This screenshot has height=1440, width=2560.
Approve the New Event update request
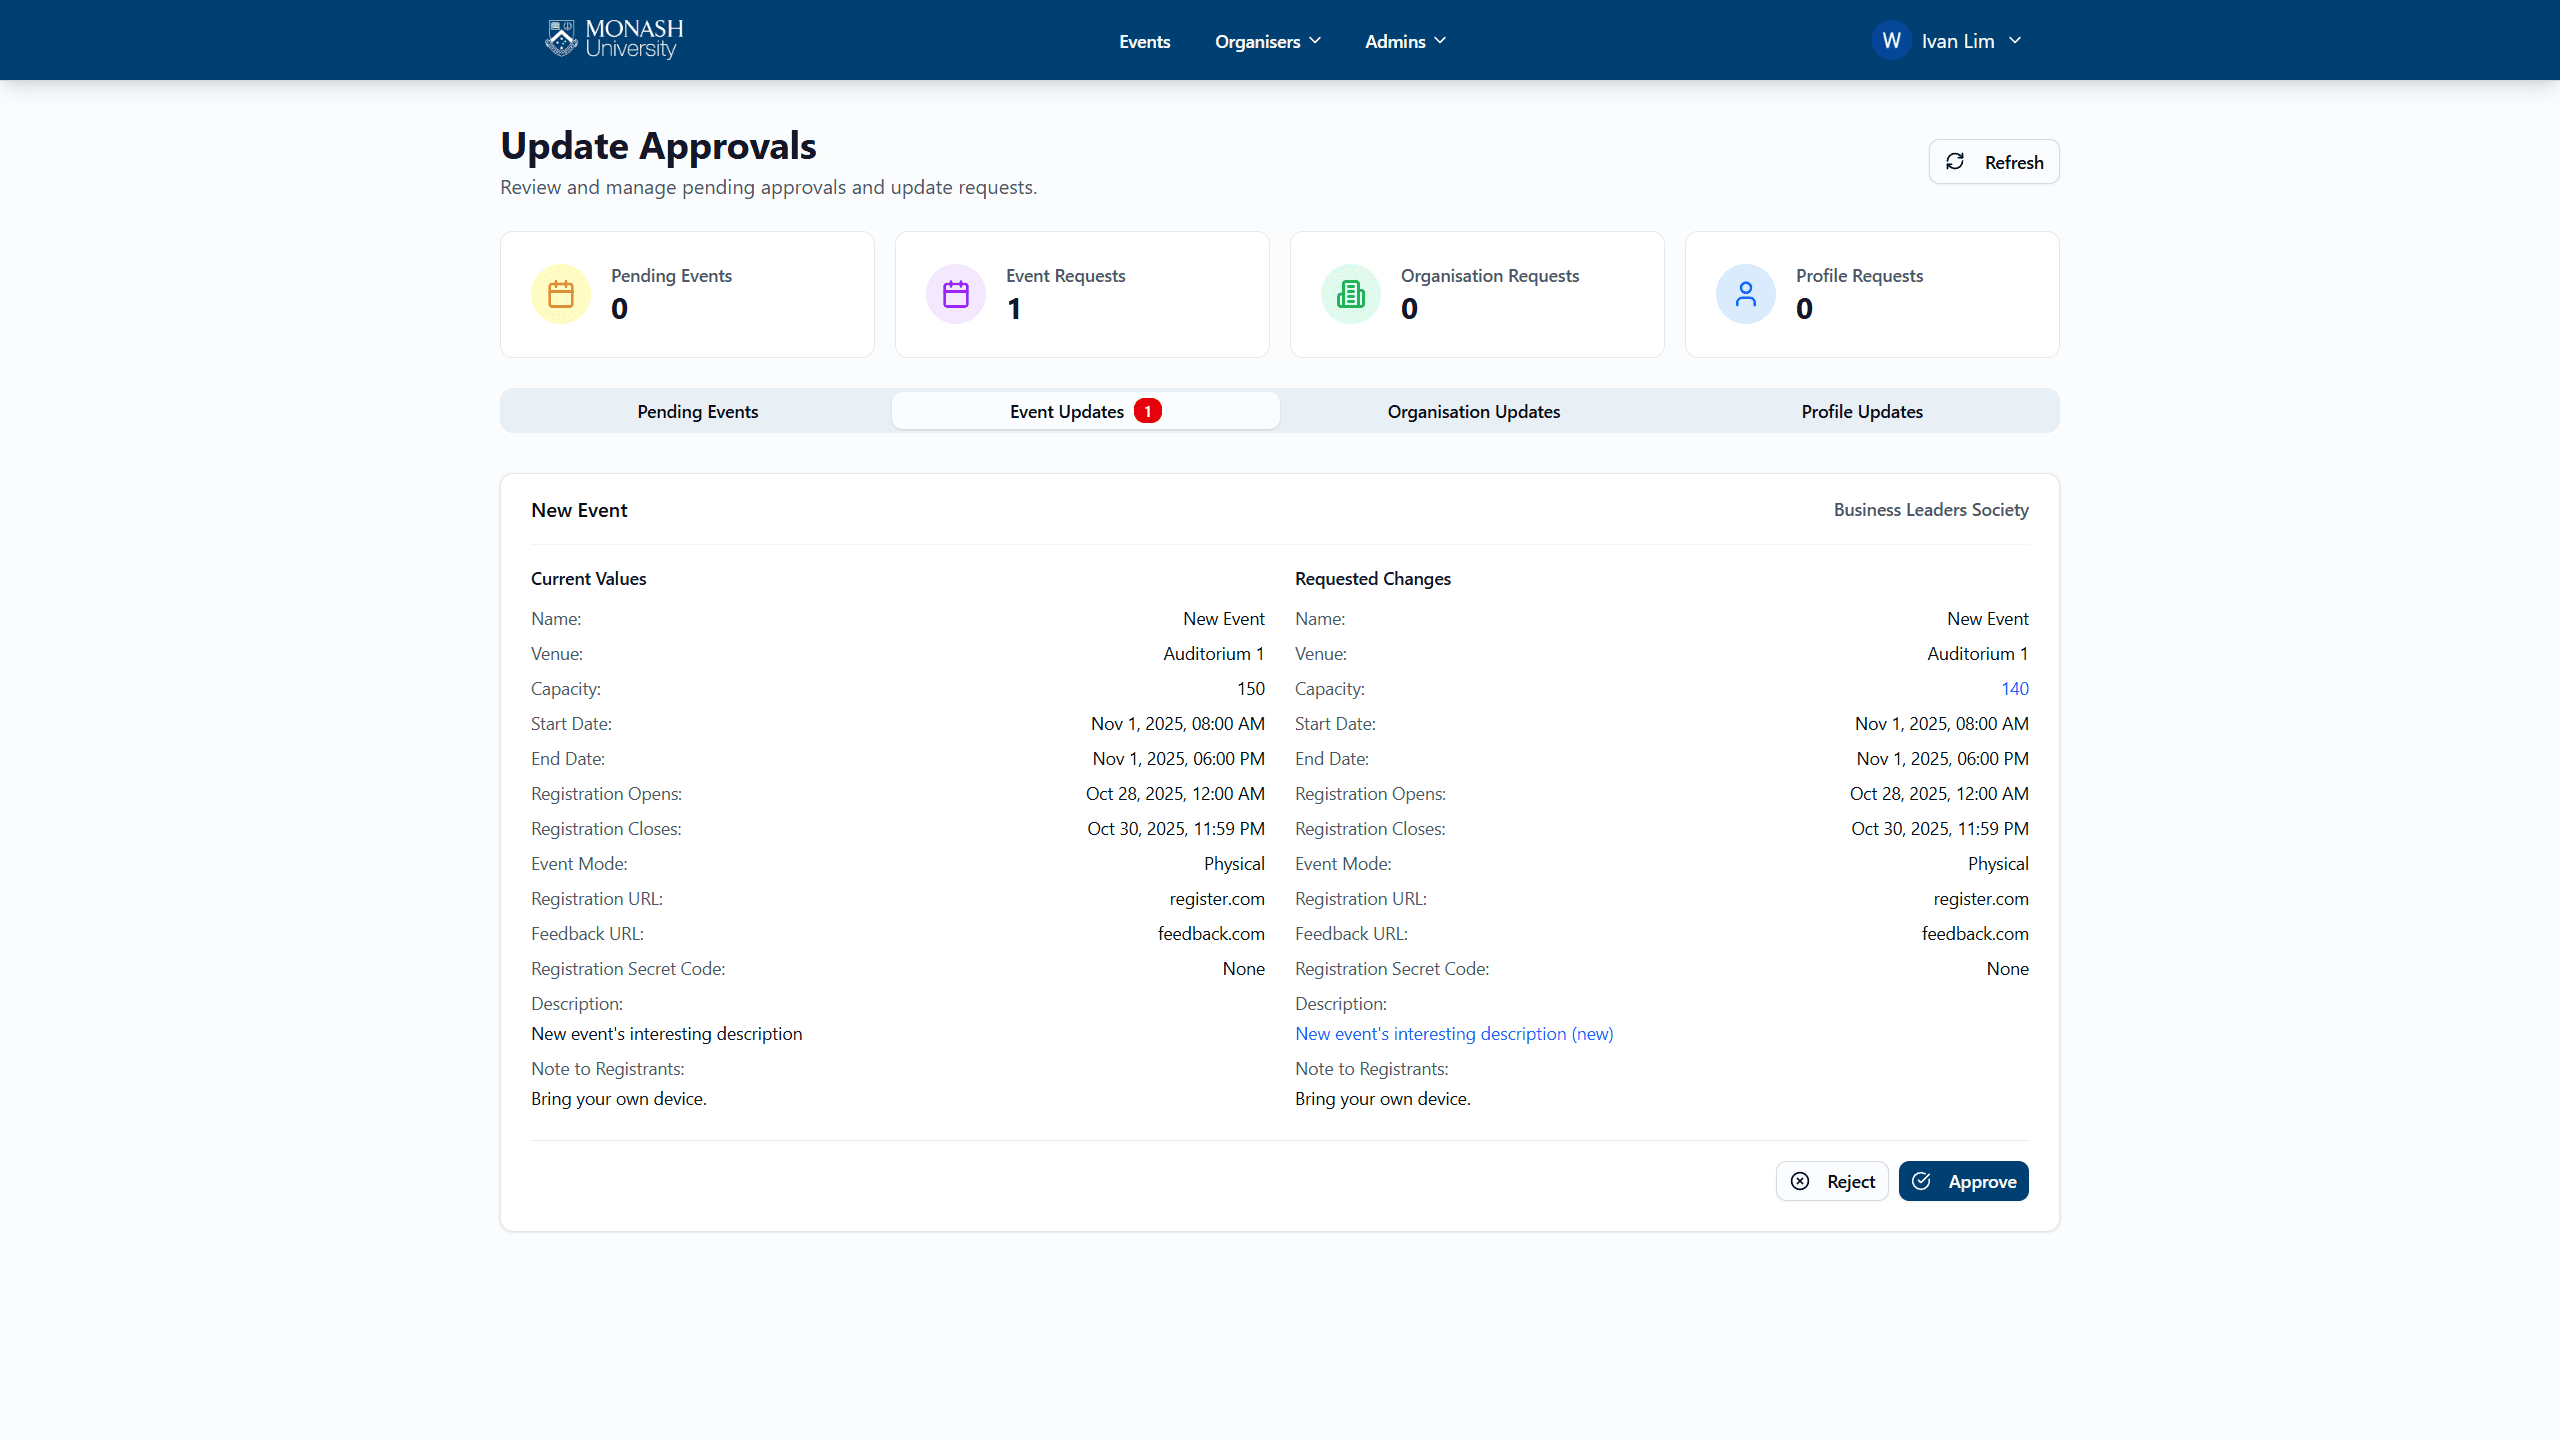(1963, 1181)
